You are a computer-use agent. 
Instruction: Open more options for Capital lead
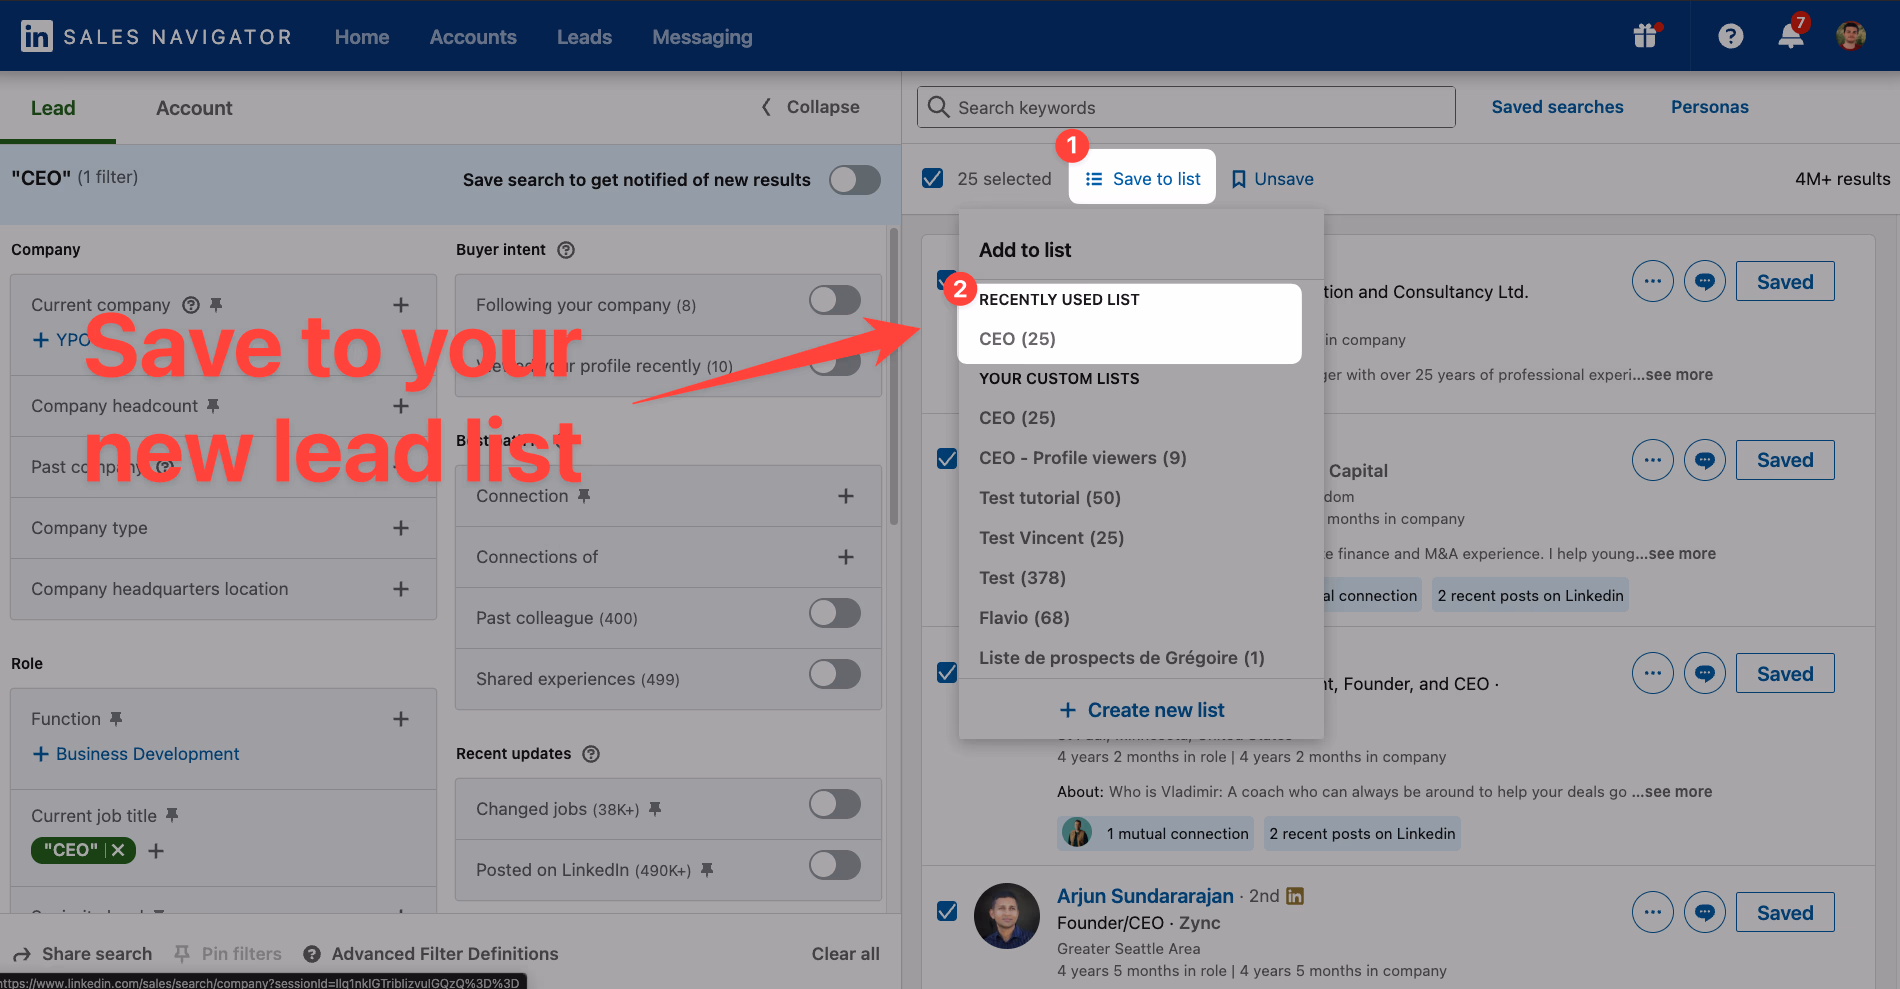point(1653,460)
